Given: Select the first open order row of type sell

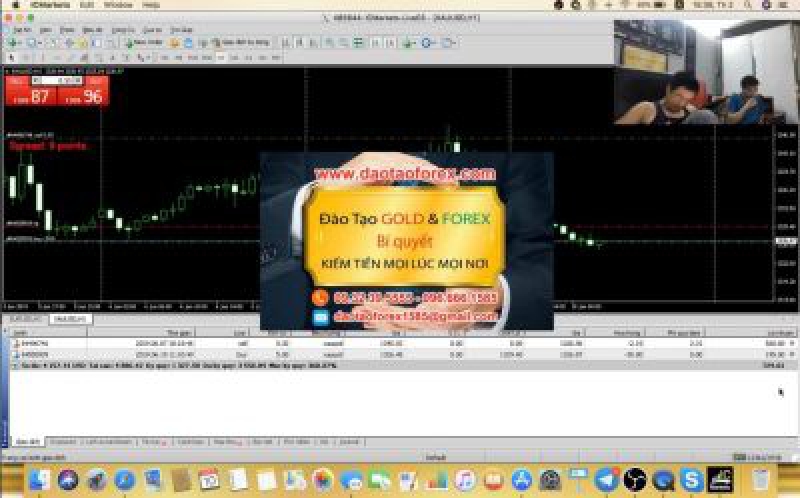Looking at the screenshot, I should tap(403, 343).
